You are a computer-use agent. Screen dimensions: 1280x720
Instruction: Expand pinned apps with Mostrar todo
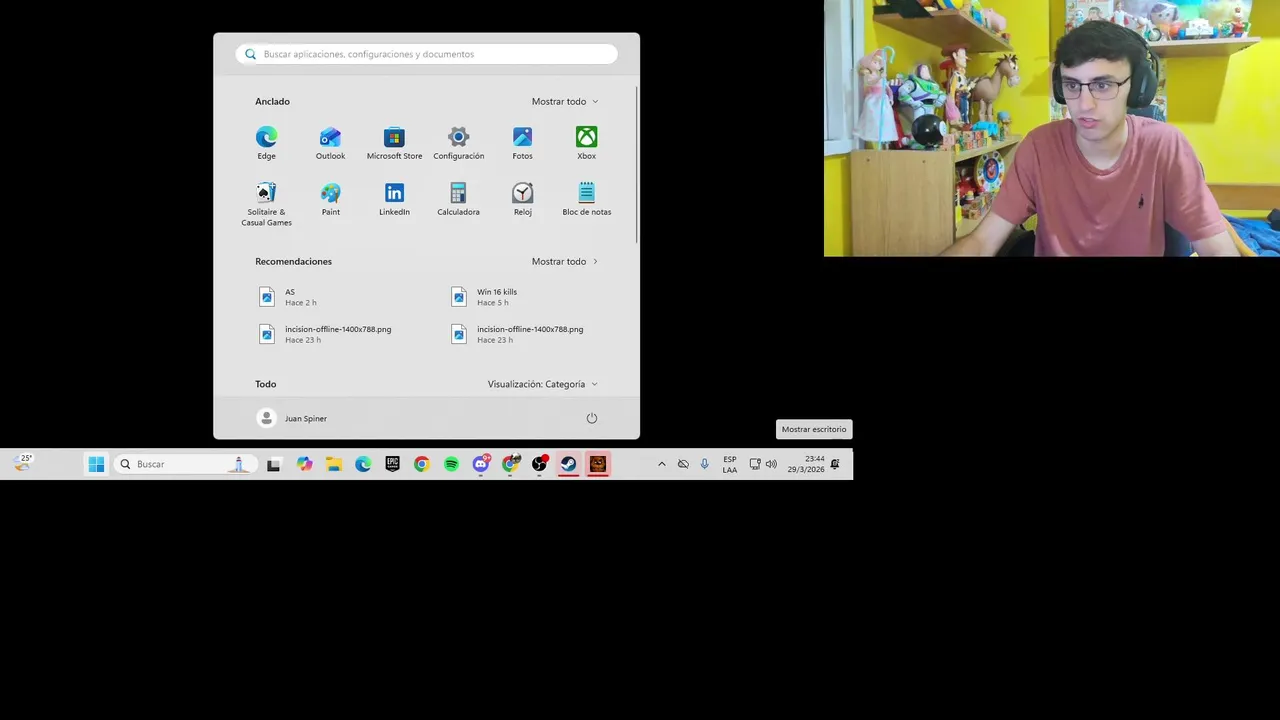(565, 101)
